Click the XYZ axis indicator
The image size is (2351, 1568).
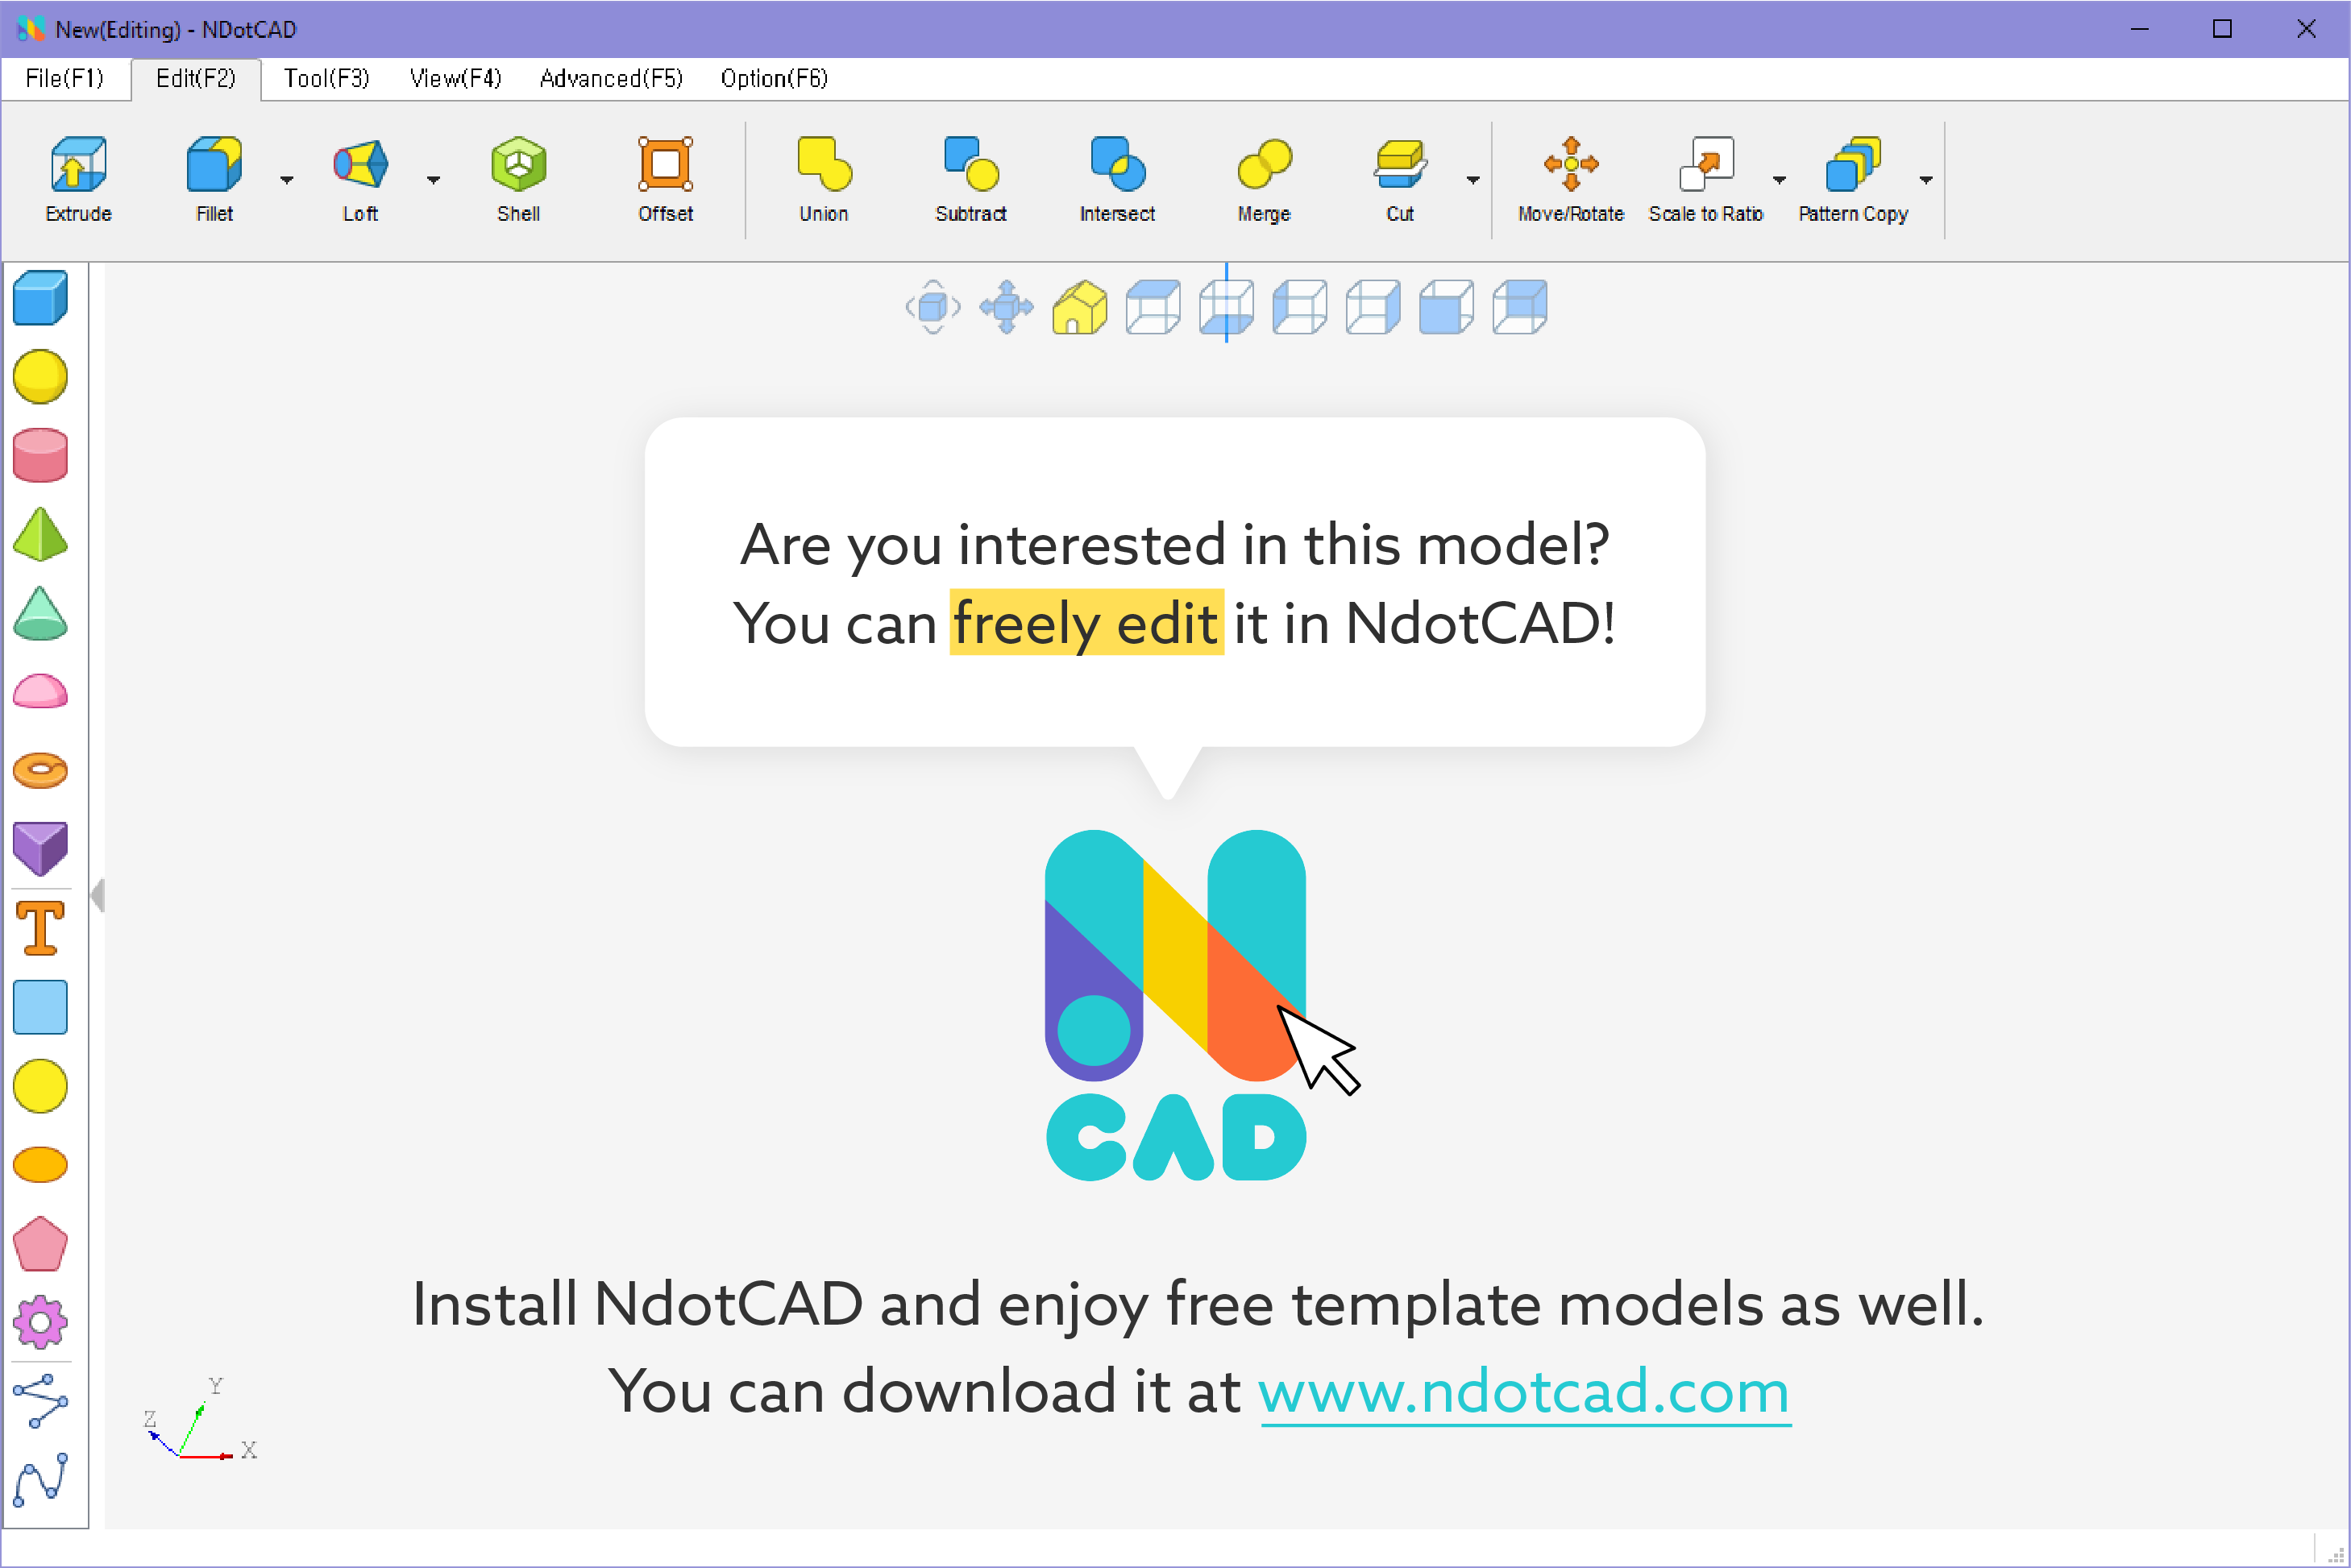pos(200,1420)
